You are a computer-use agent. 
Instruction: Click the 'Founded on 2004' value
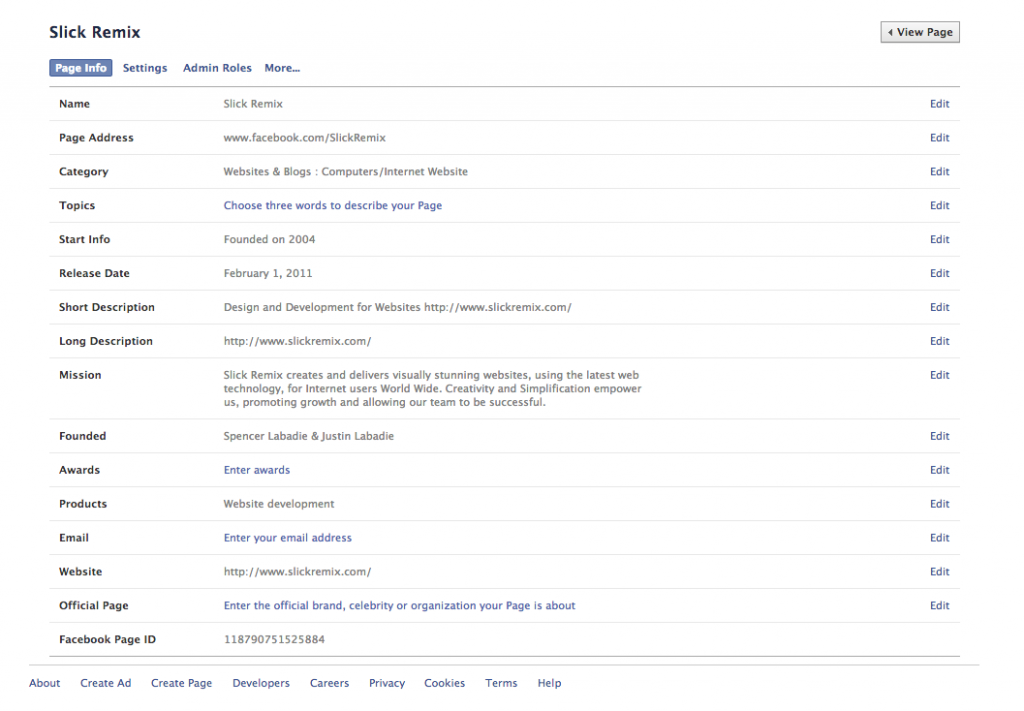(x=269, y=240)
